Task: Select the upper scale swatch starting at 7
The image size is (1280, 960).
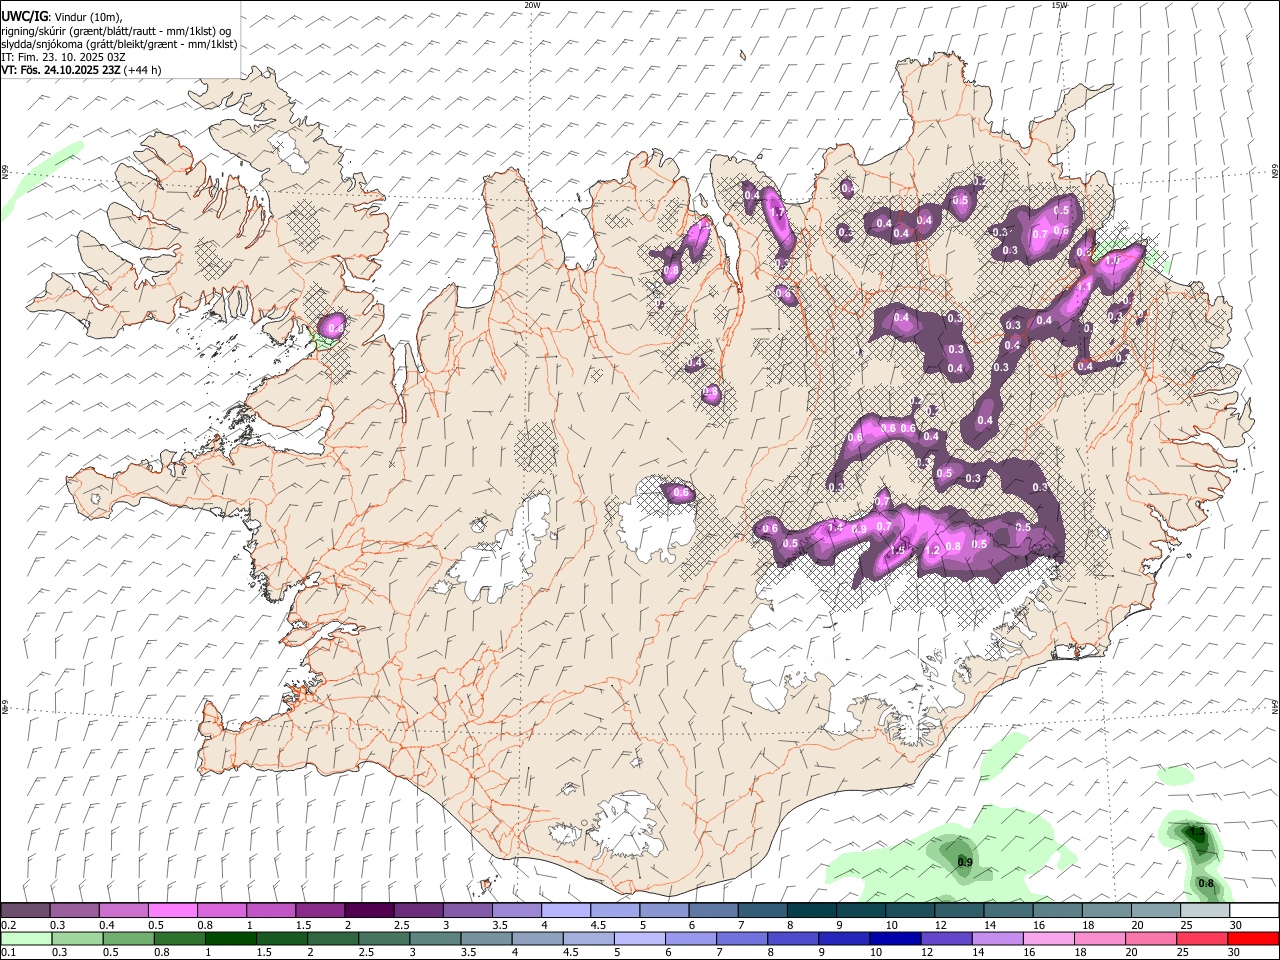Action: point(762,910)
